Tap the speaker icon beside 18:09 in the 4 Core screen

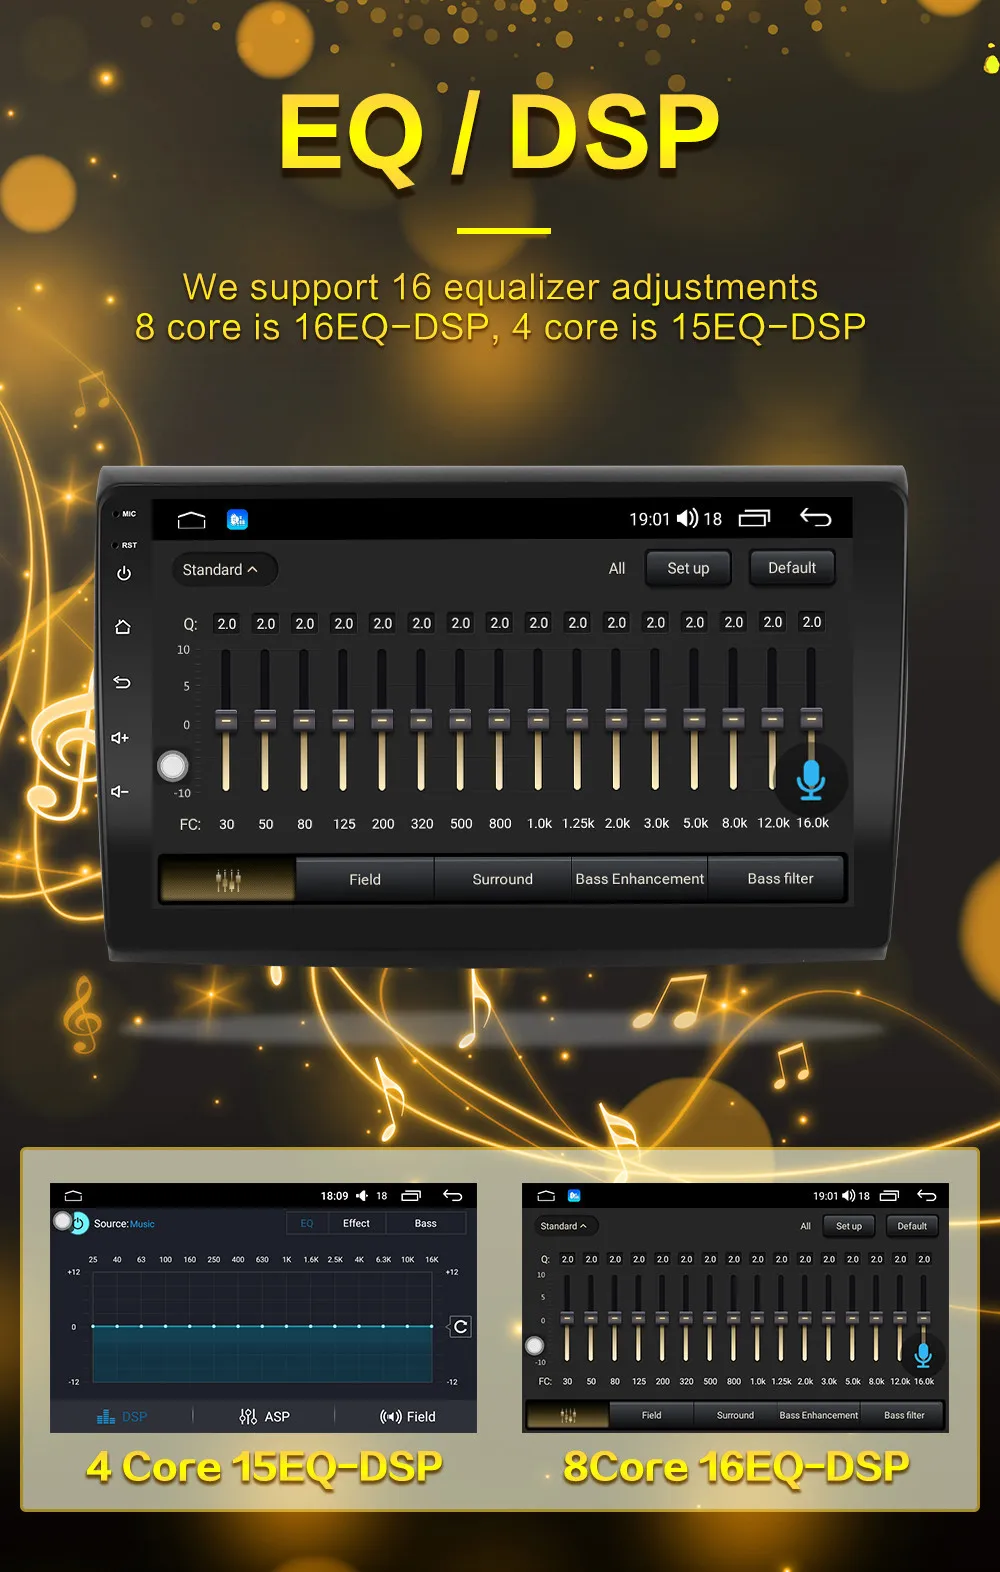pos(362,1196)
